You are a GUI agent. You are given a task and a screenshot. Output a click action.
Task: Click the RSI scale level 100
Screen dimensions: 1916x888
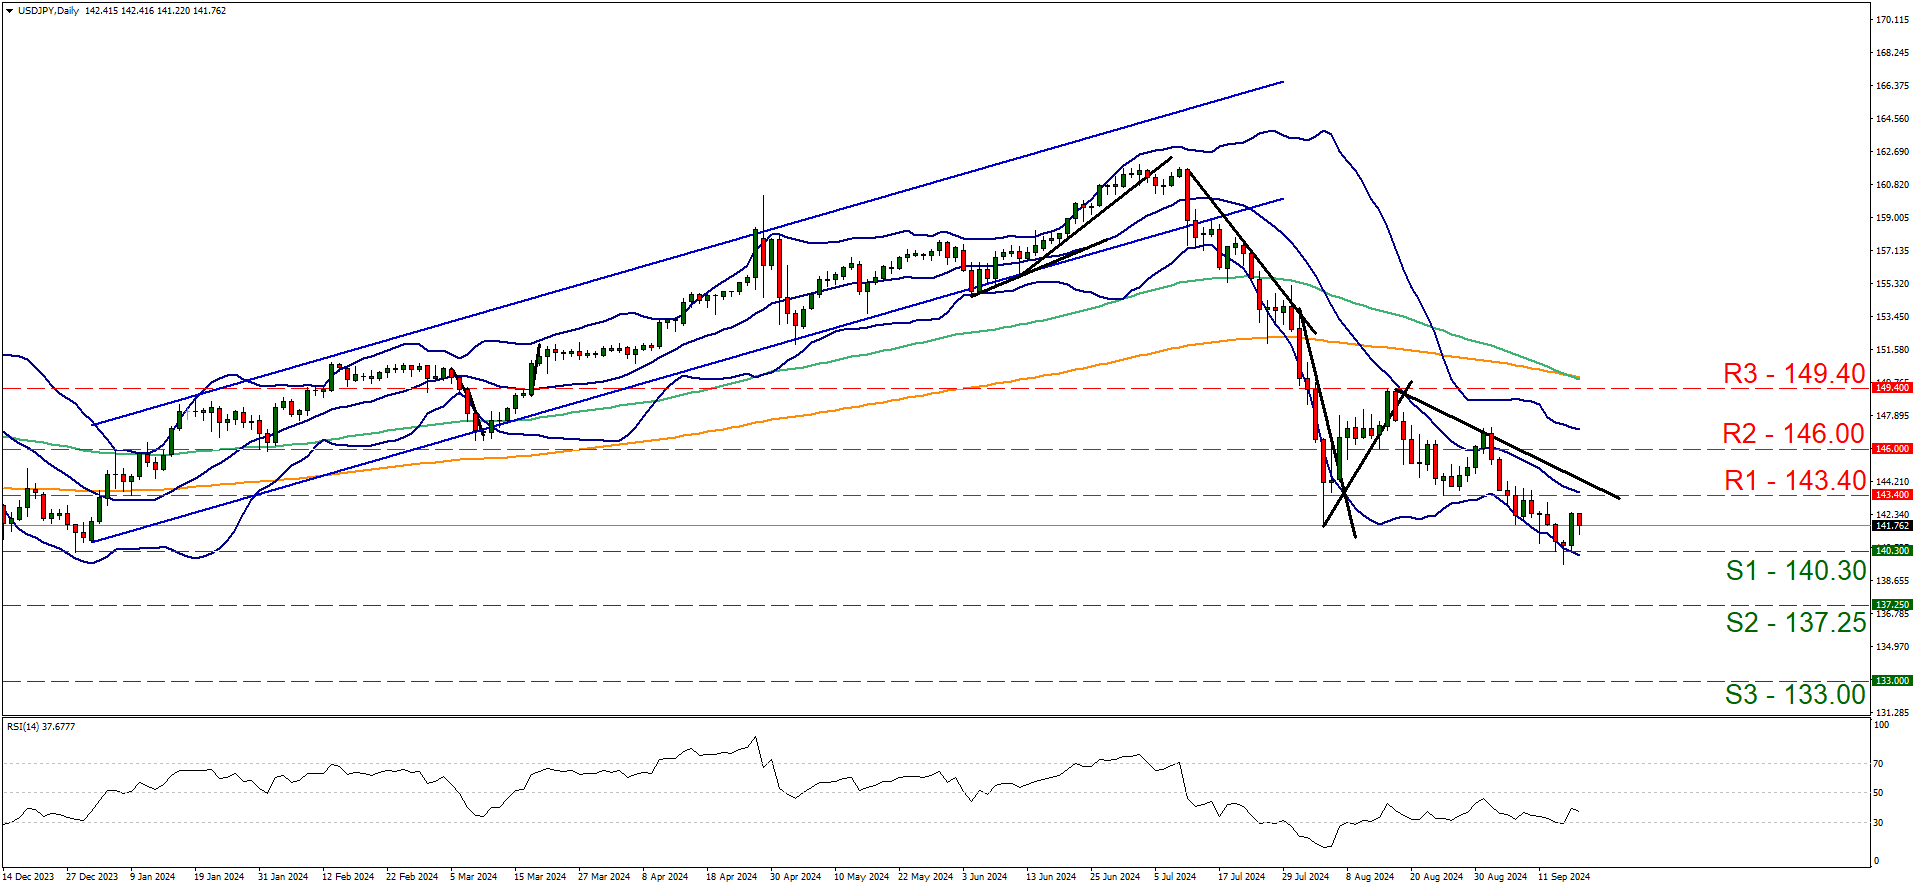(1881, 725)
